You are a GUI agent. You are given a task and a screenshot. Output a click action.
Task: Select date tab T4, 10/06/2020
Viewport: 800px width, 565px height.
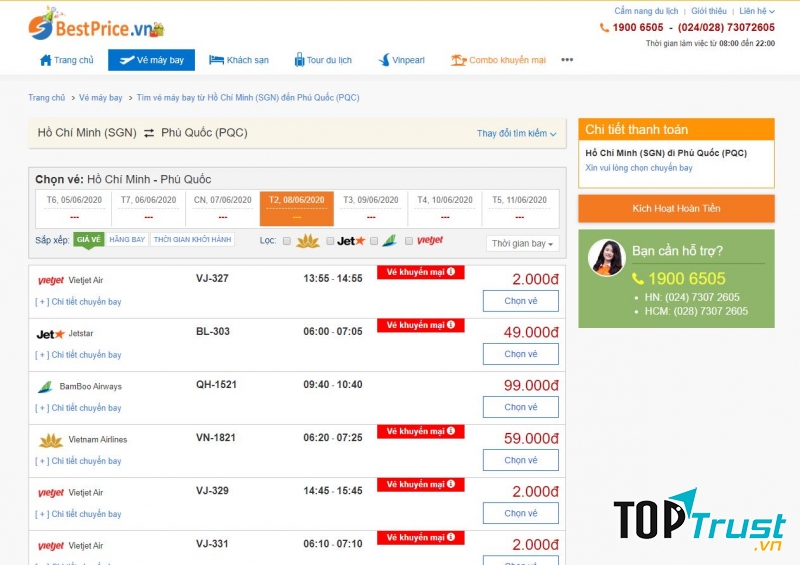click(x=445, y=208)
